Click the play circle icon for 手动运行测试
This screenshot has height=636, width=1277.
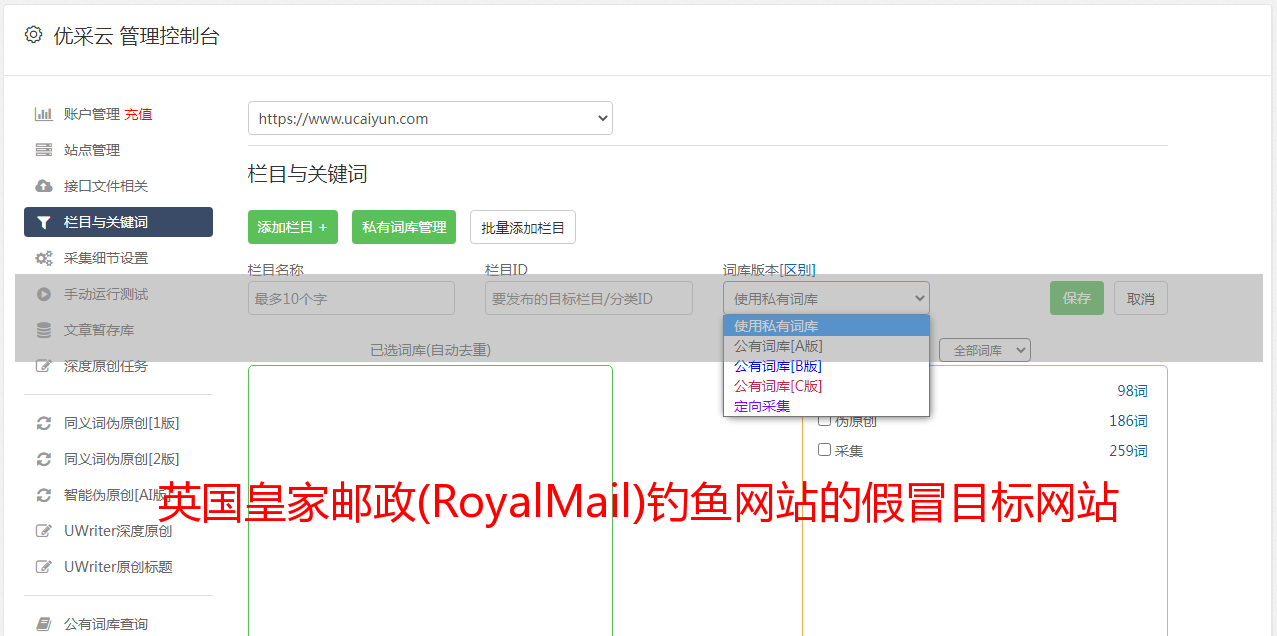(44, 294)
